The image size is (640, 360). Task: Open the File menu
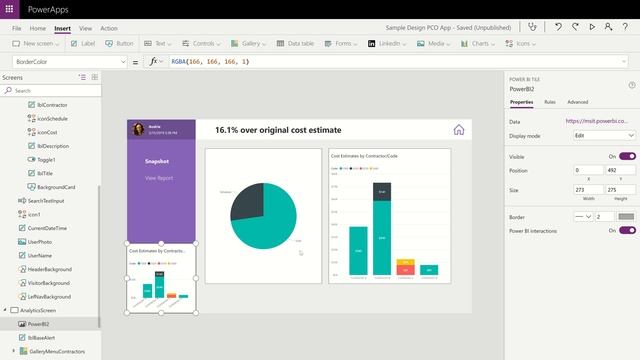click(x=17, y=28)
